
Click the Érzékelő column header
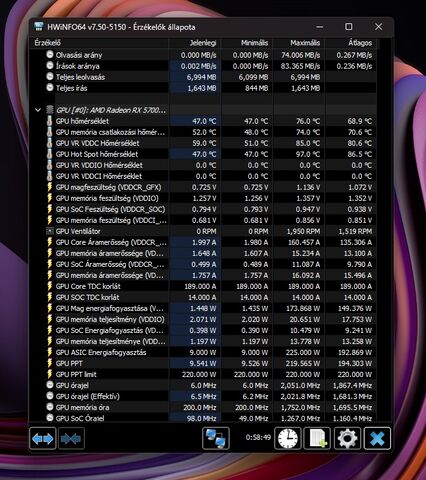48,43
